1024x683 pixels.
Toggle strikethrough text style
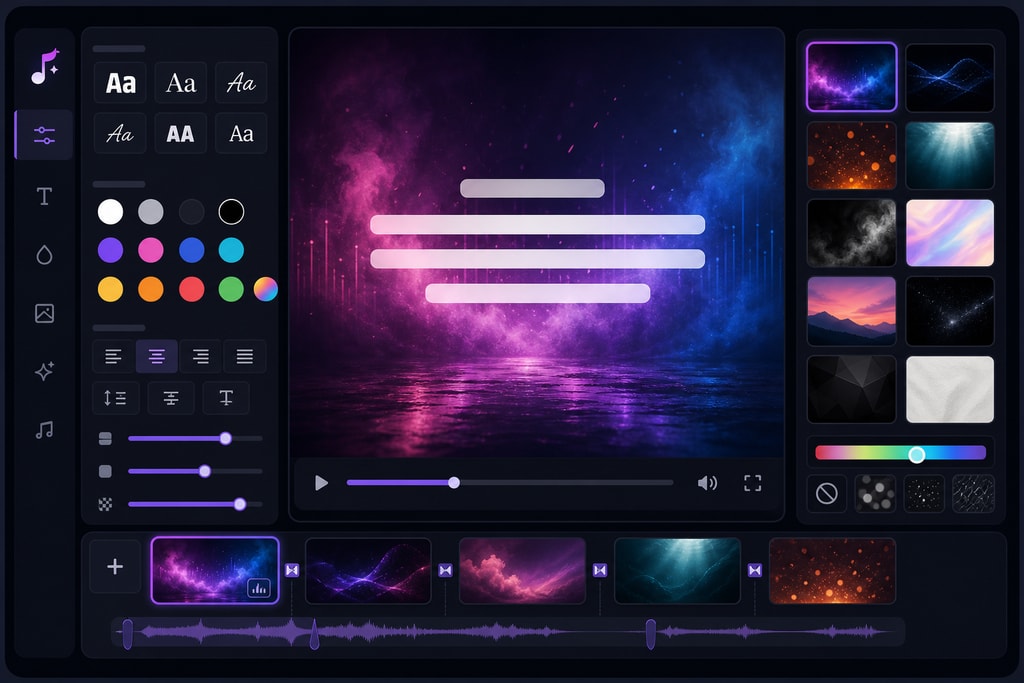pyautogui.click(x=171, y=398)
